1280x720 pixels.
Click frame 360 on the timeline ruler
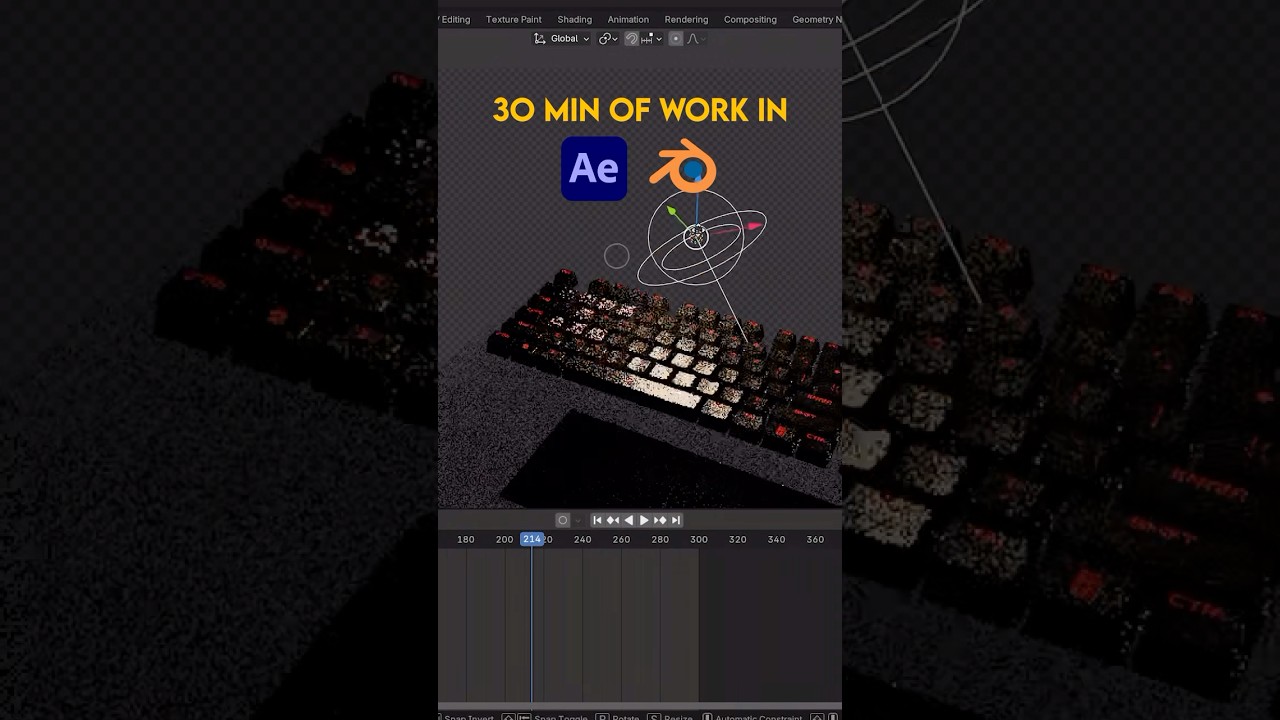815,539
